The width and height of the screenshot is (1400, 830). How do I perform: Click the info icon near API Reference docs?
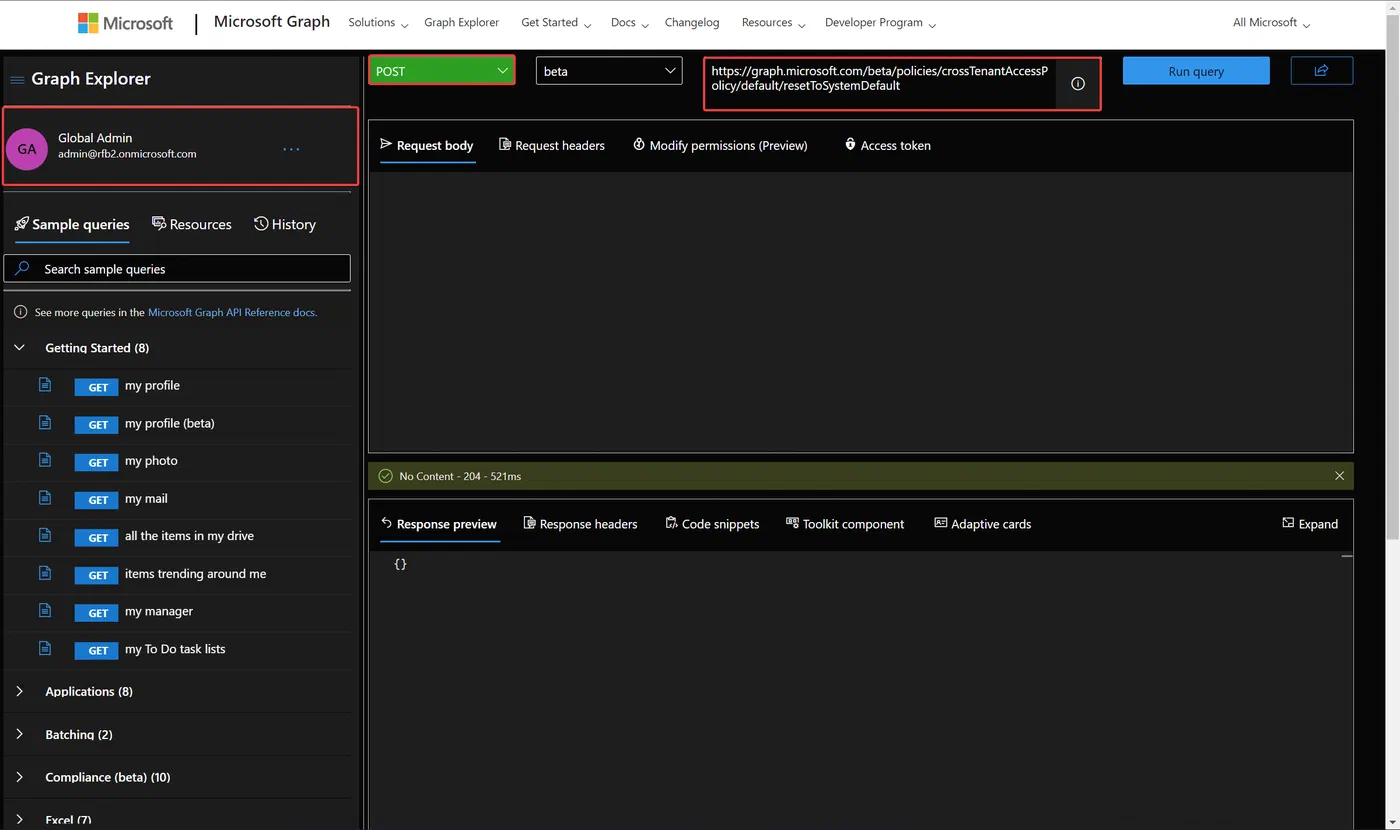pyautogui.click(x=20, y=312)
